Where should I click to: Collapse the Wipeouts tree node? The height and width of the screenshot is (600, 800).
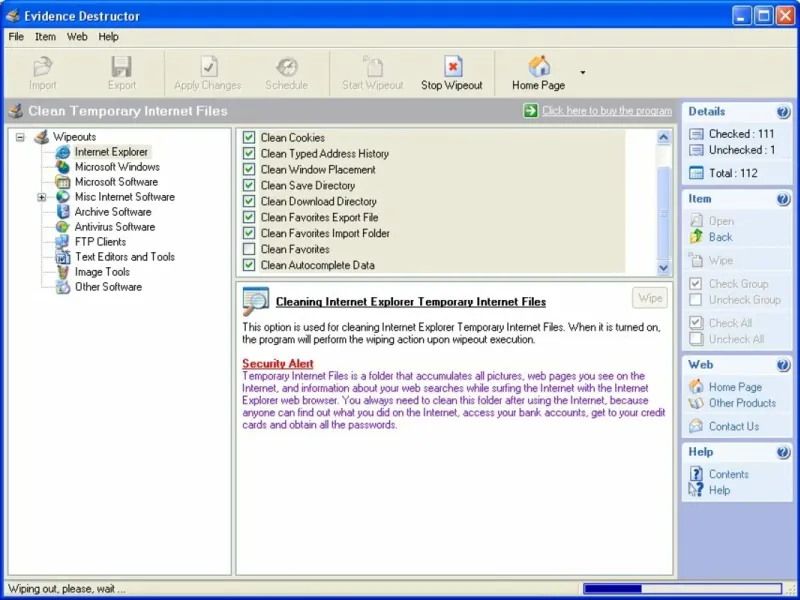click(20, 137)
